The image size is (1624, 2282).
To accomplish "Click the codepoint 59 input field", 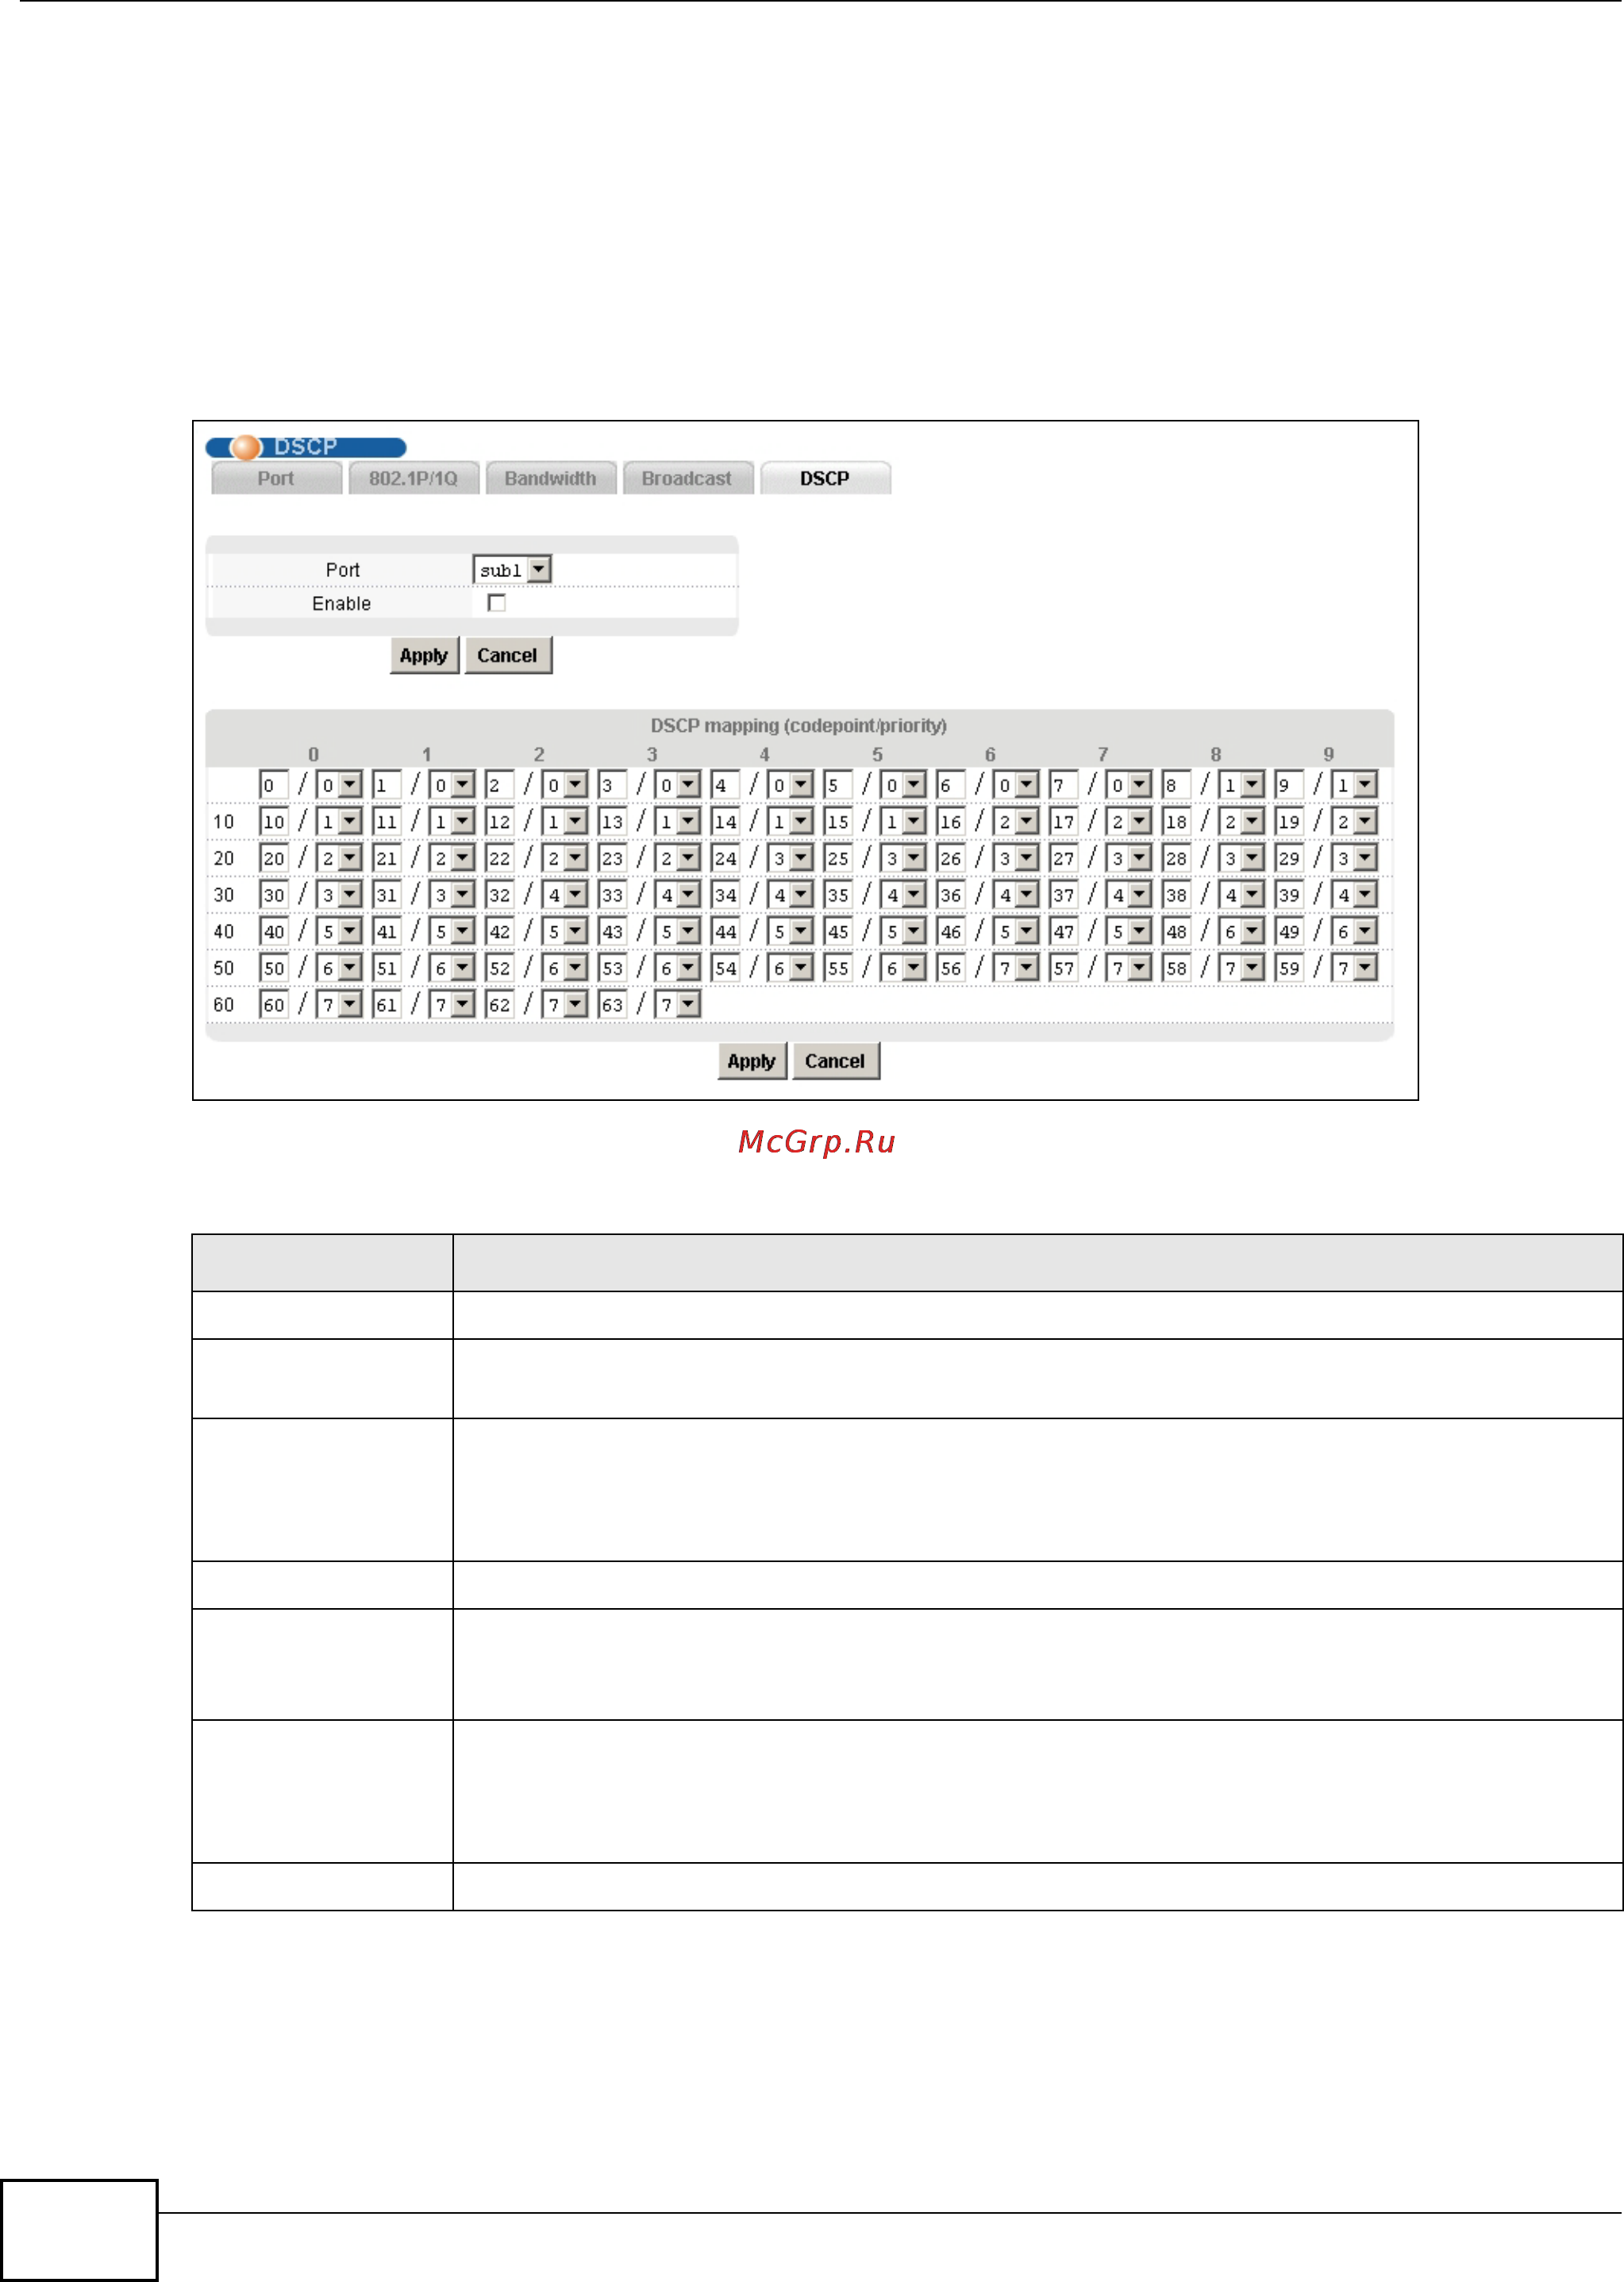I will click(x=1288, y=968).
